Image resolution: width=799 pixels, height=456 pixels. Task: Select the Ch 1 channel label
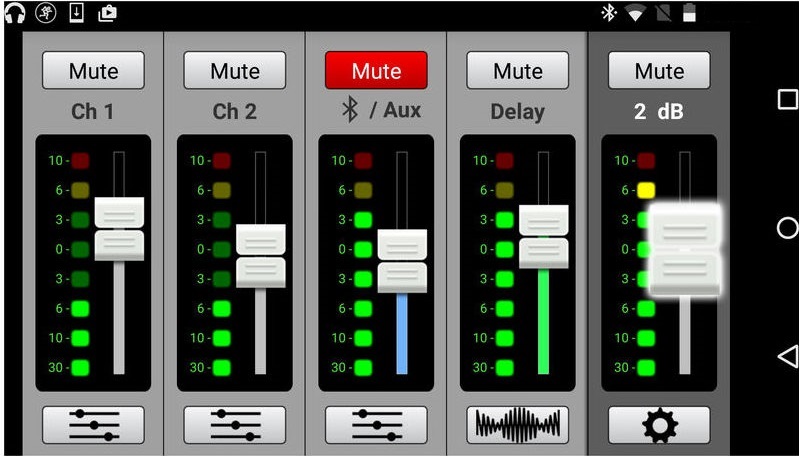[x=93, y=112]
